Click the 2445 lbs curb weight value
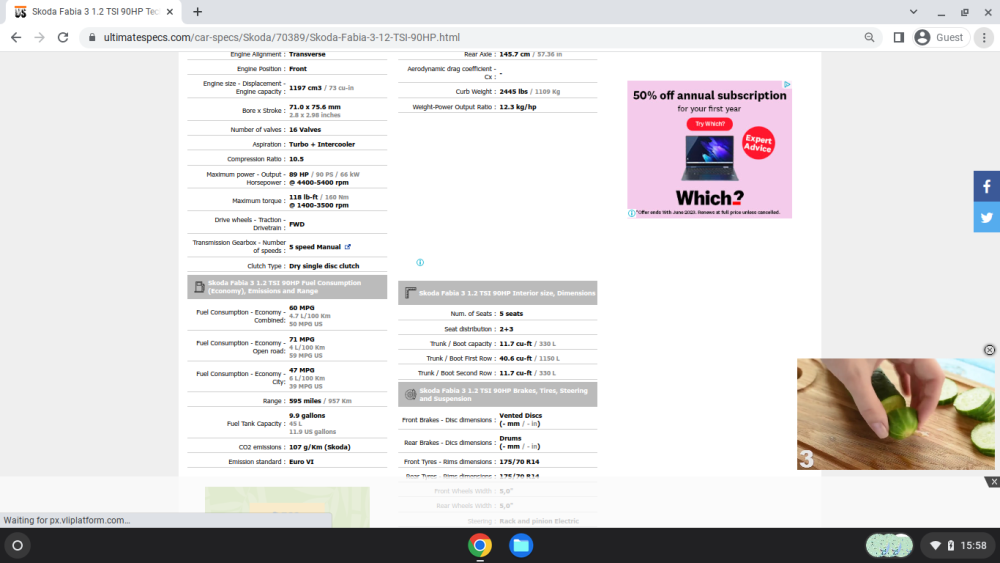Image resolution: width=1000 pixels, height=563 pixels. tap(513, 91)
